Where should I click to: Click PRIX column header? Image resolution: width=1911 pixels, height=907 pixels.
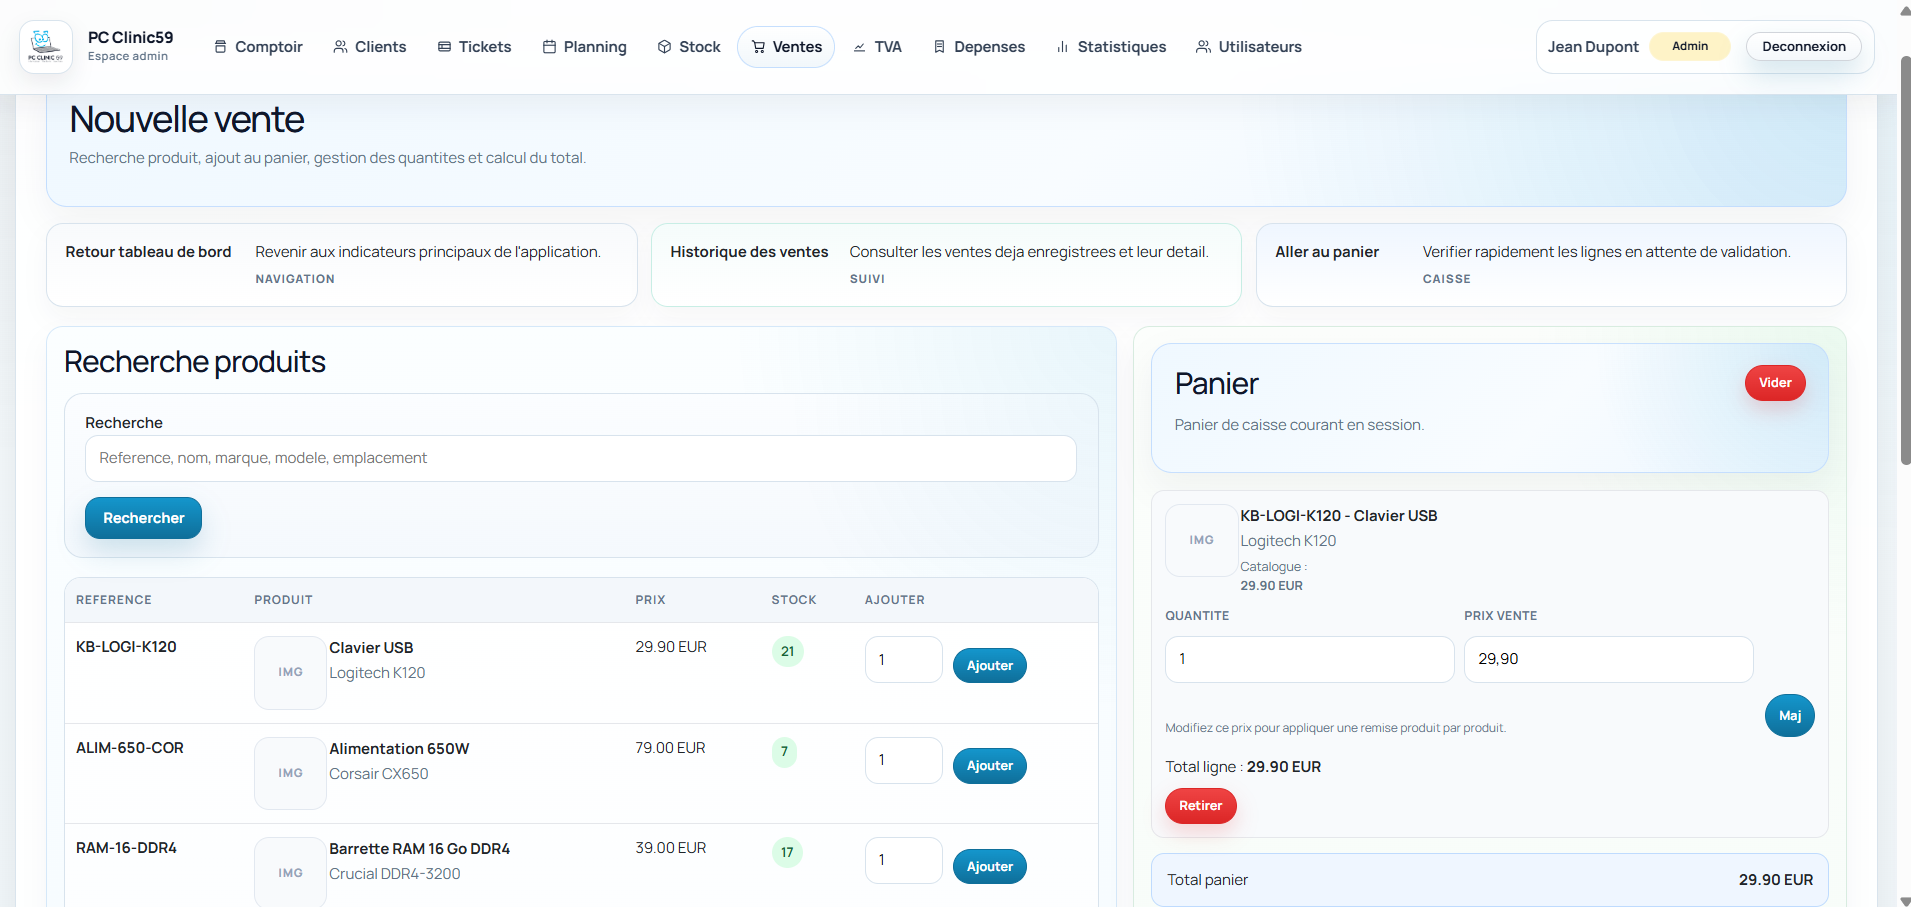tap(650, 600)
